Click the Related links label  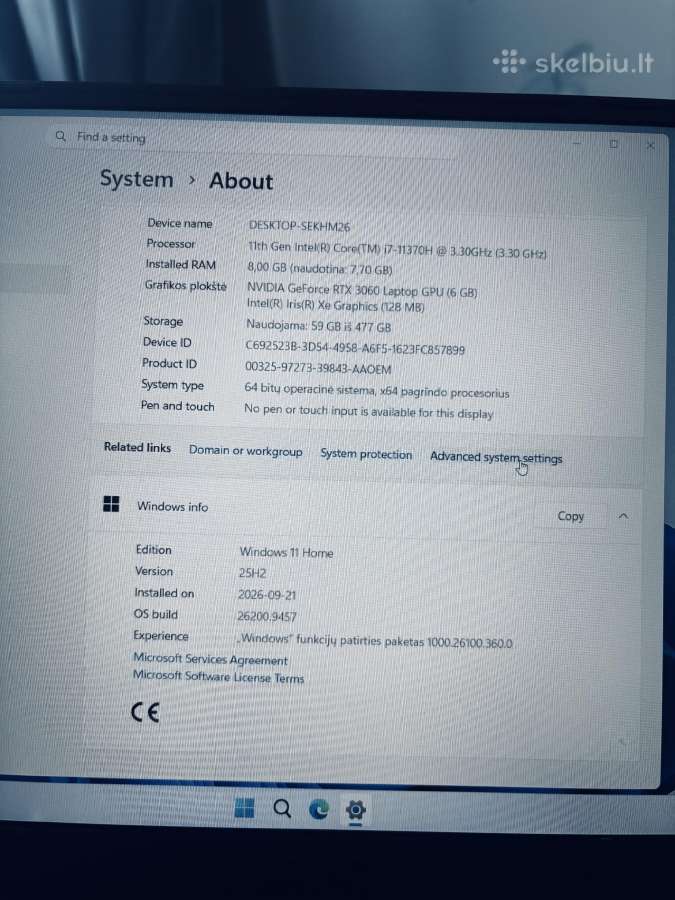137,447
